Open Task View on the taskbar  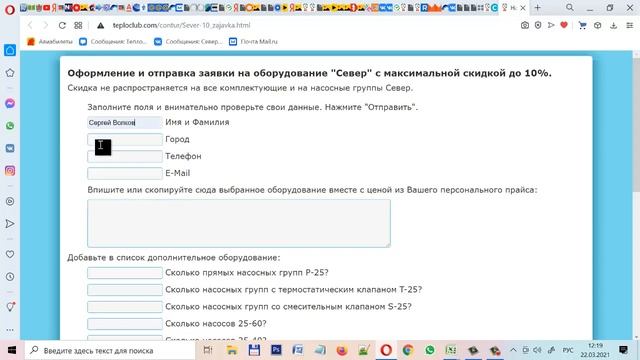click(x=208, y=350)
